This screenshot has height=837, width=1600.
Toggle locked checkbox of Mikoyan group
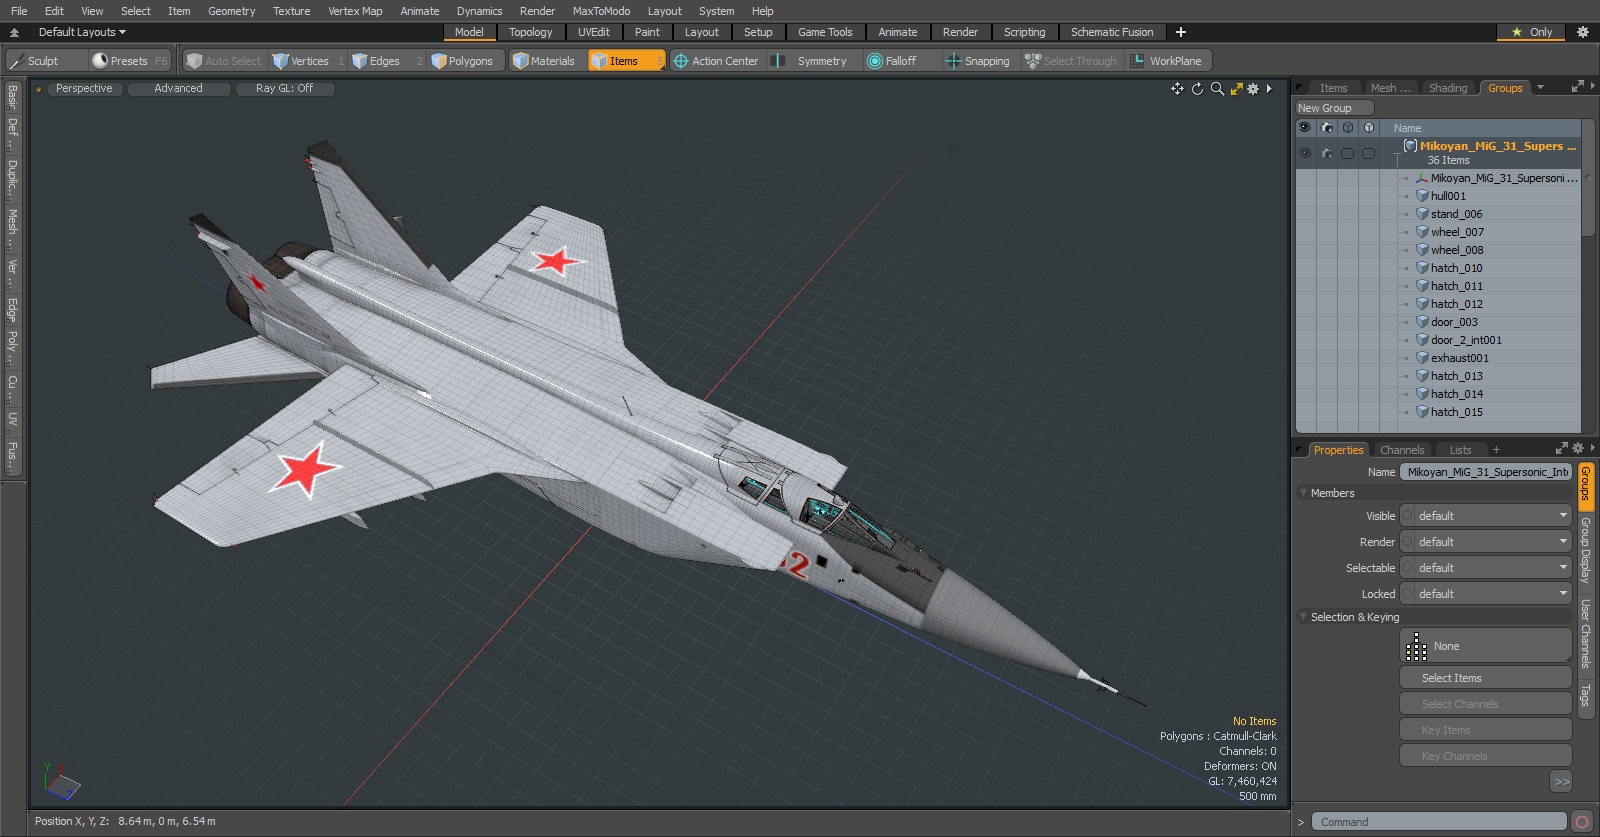tap(1369, 153)
